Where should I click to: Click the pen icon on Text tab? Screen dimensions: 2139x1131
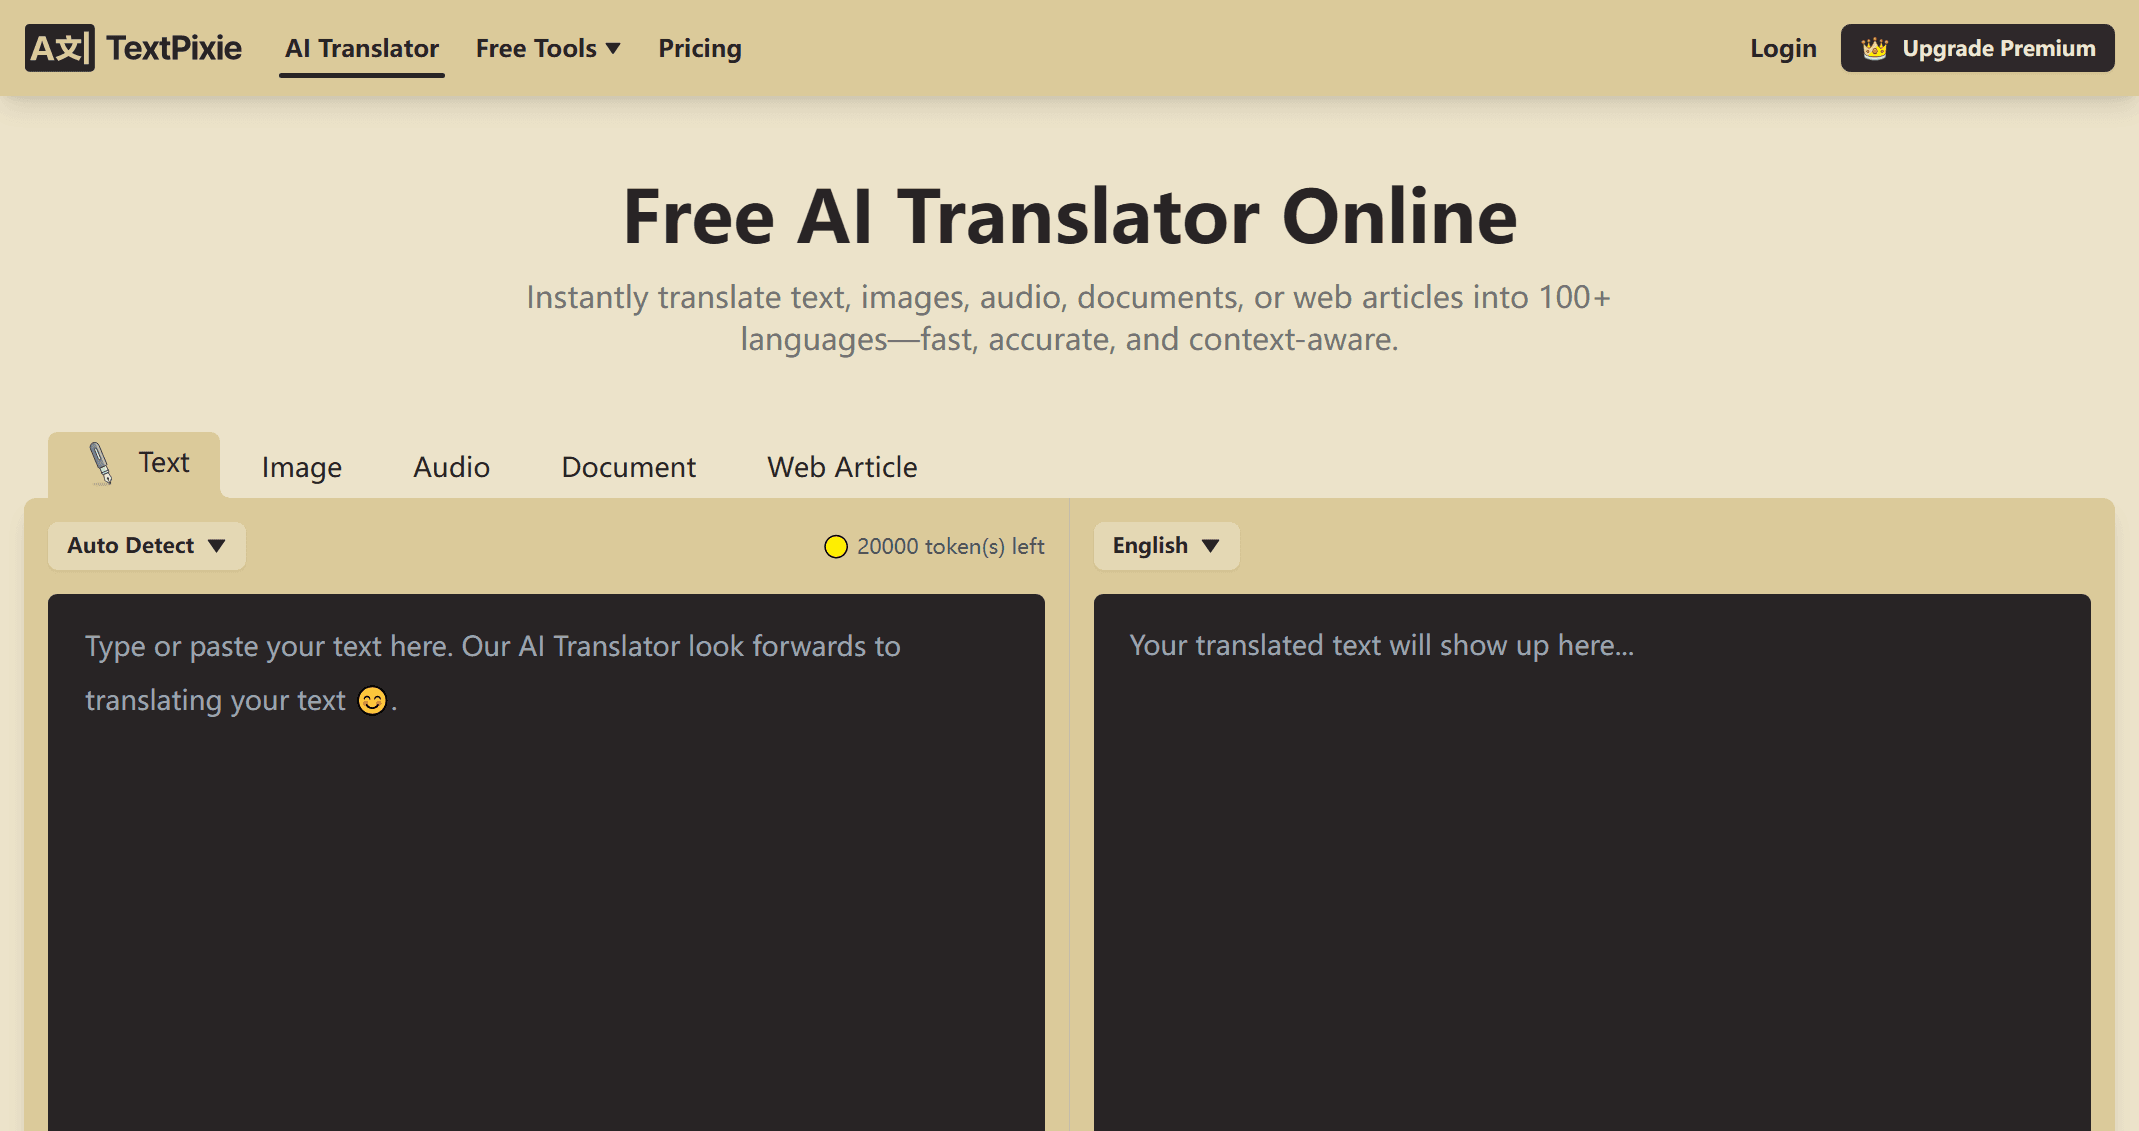pos(100,463)
